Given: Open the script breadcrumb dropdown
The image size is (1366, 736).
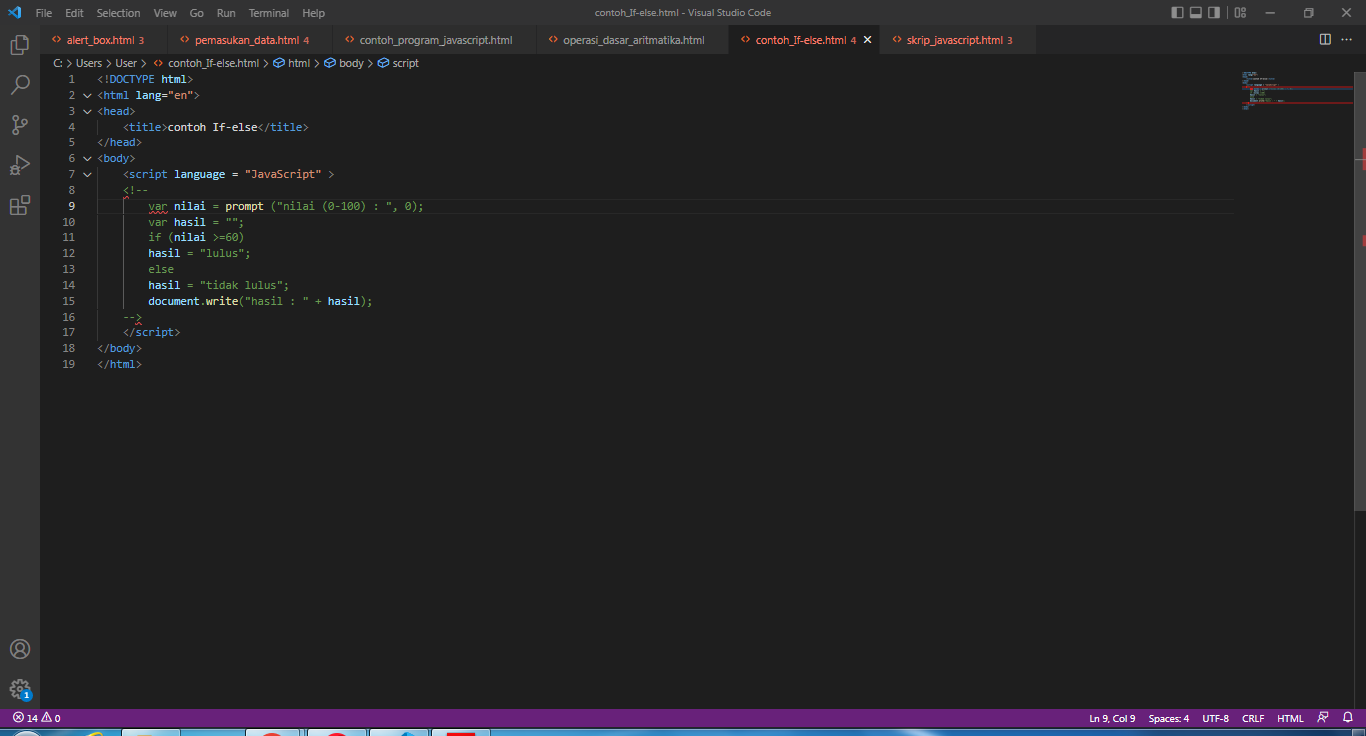Looking at the screenshot, I should (x=404, y=62).
